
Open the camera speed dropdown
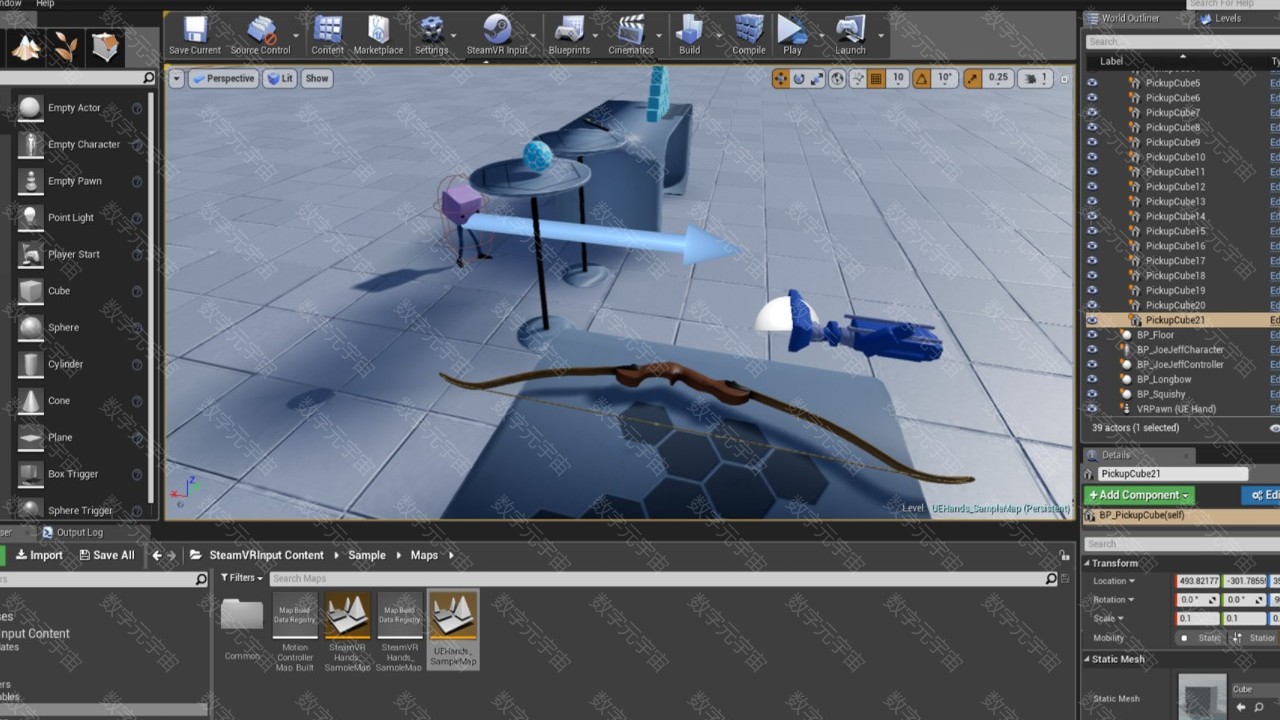1035,78
